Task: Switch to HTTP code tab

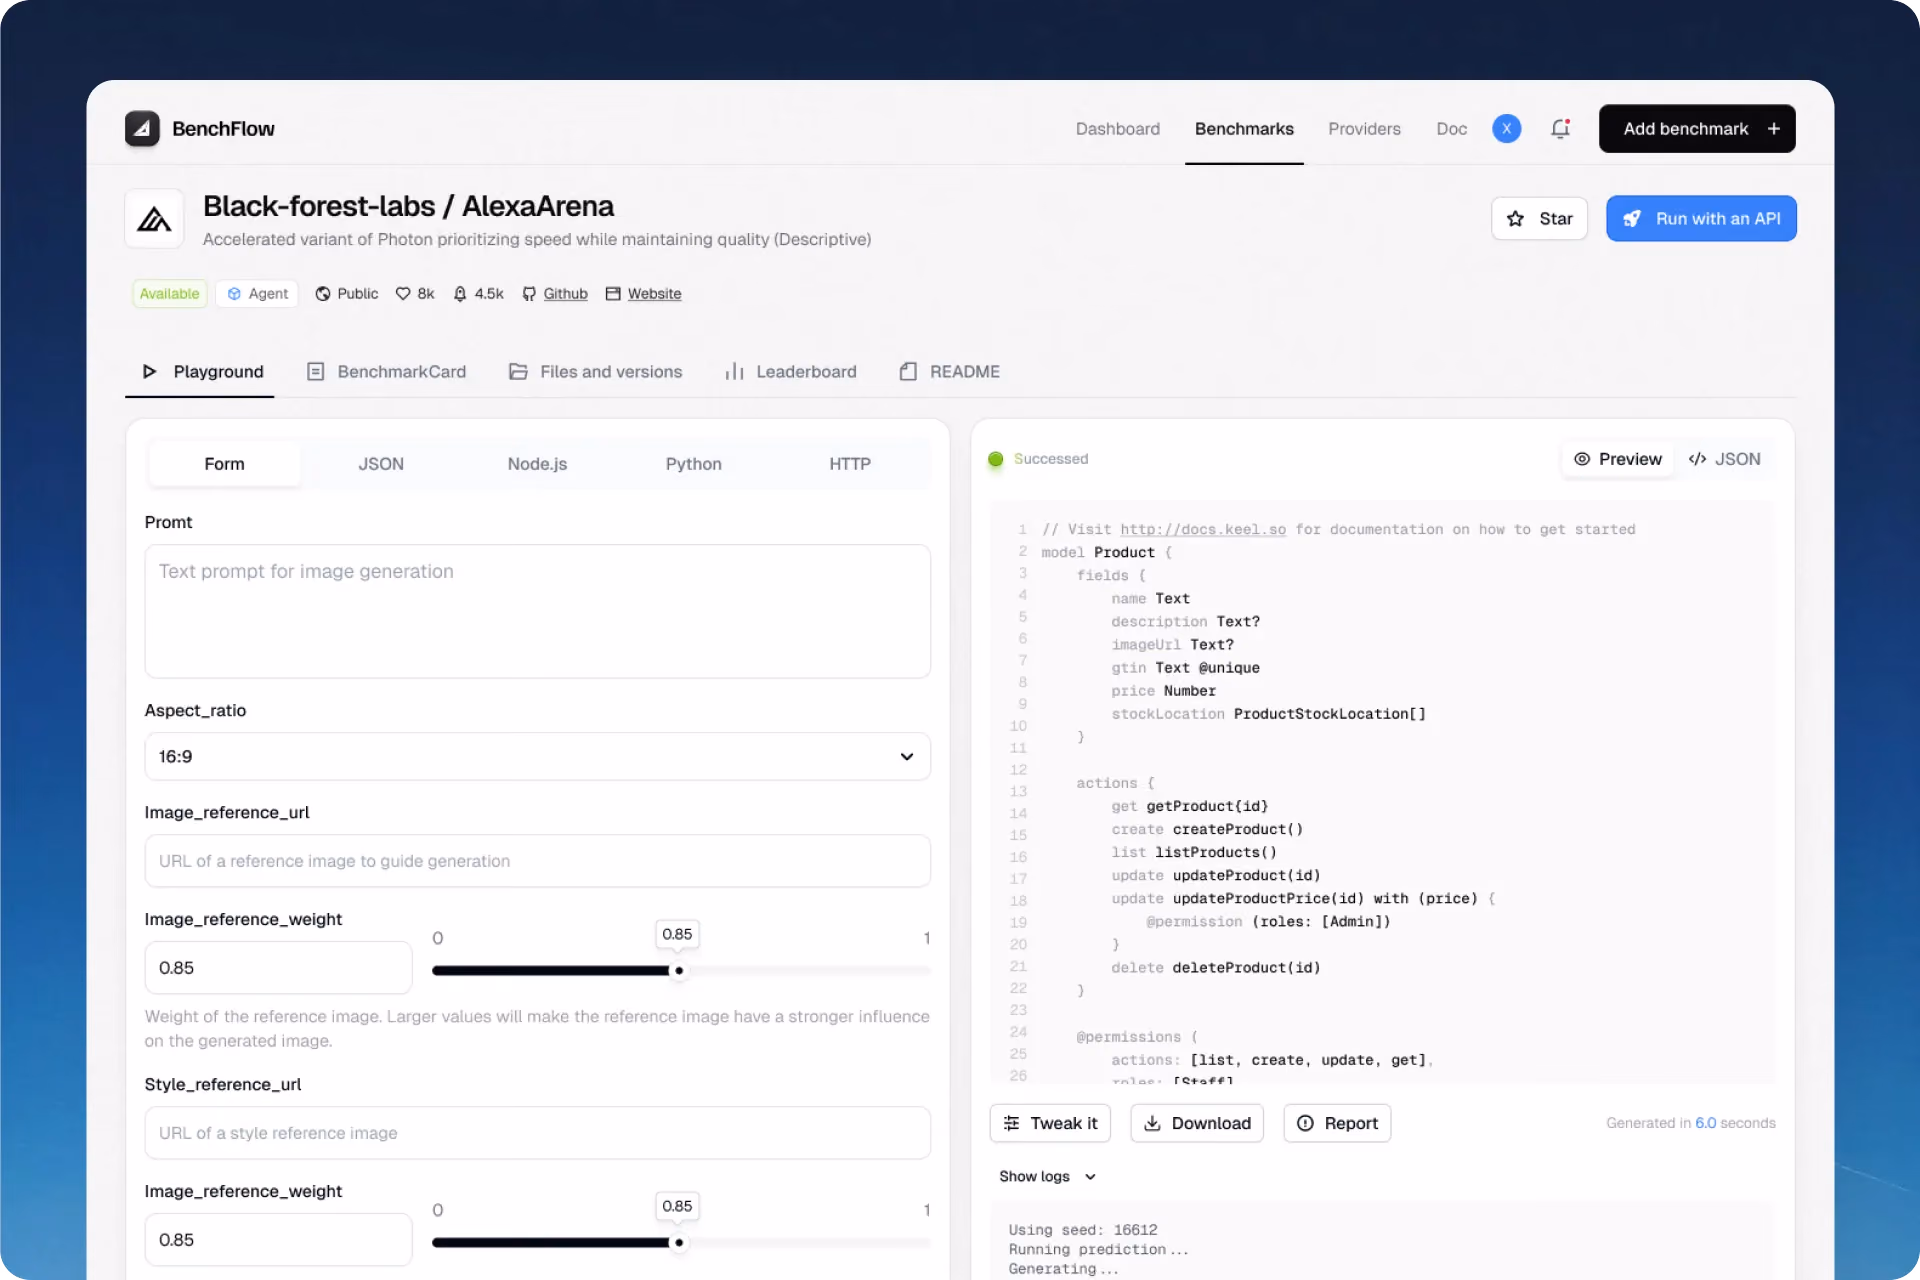Action: pyautogui.click(x=849, y=464)
